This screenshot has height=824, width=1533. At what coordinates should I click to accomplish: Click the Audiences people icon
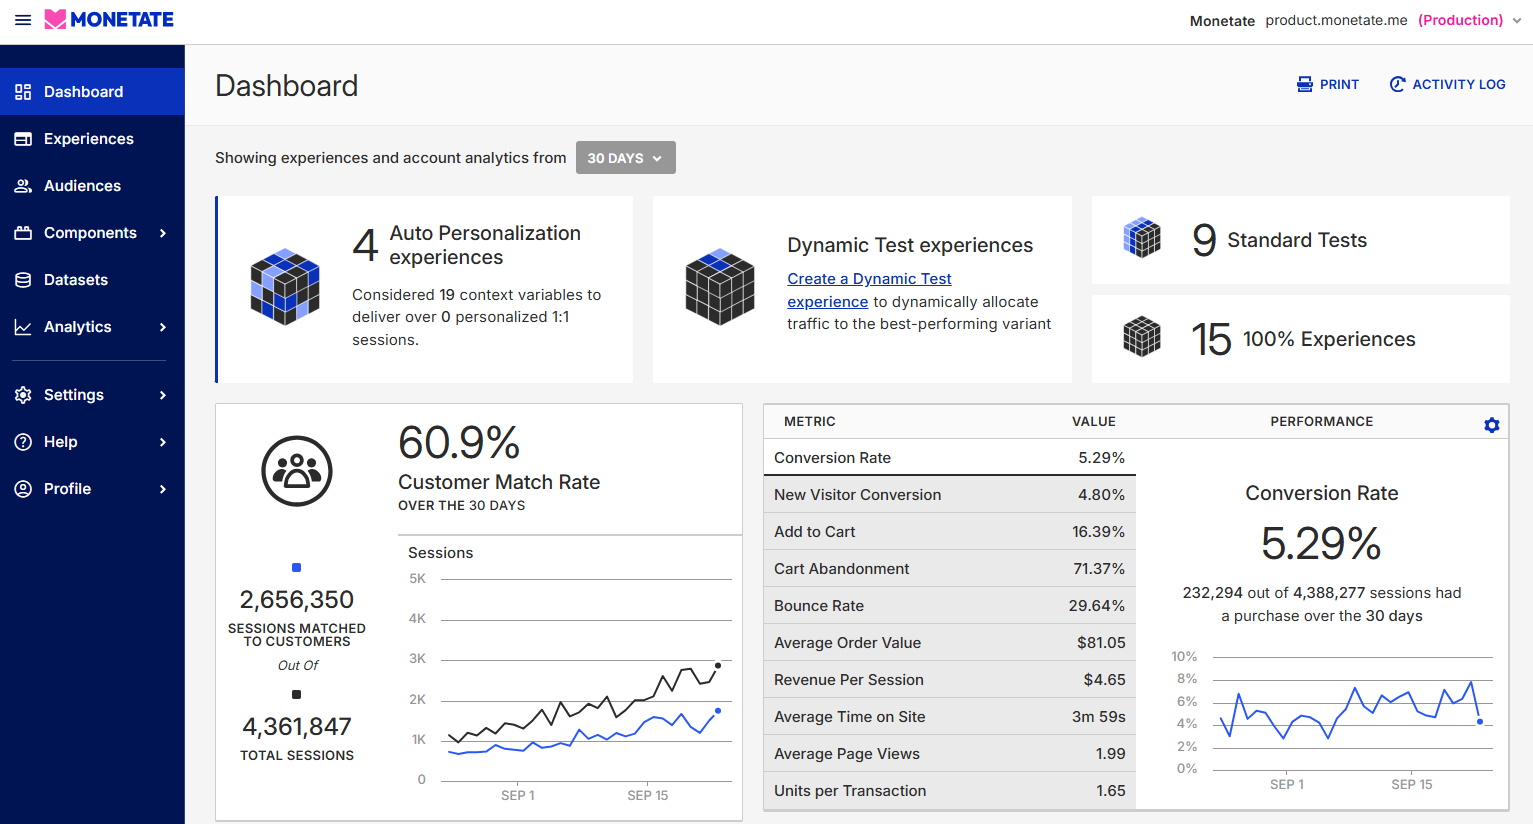coord(23,186)
